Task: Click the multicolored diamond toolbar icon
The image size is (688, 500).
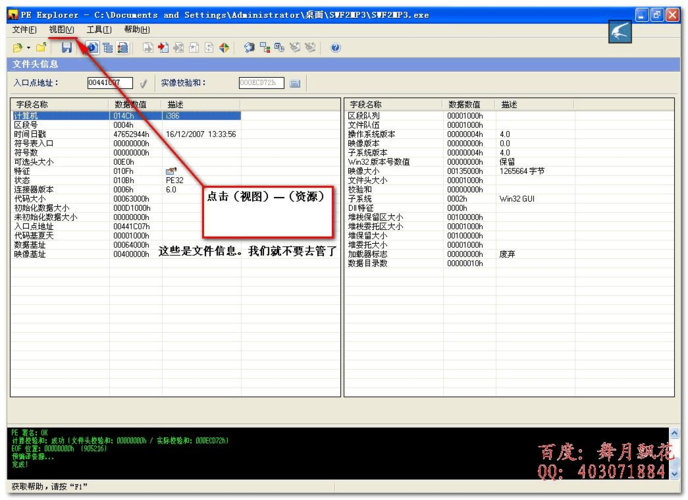Action: (224, 47)
